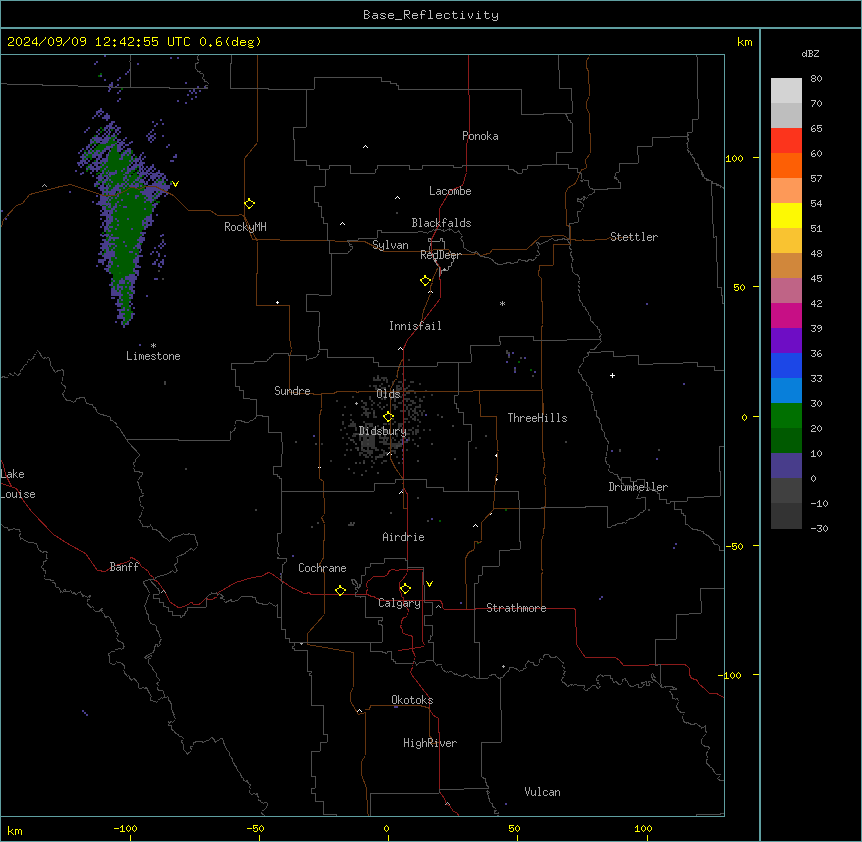Click the Sundre label
This screenshot has height=842, width=862.
pyautogui.click(x=292, y=391)
